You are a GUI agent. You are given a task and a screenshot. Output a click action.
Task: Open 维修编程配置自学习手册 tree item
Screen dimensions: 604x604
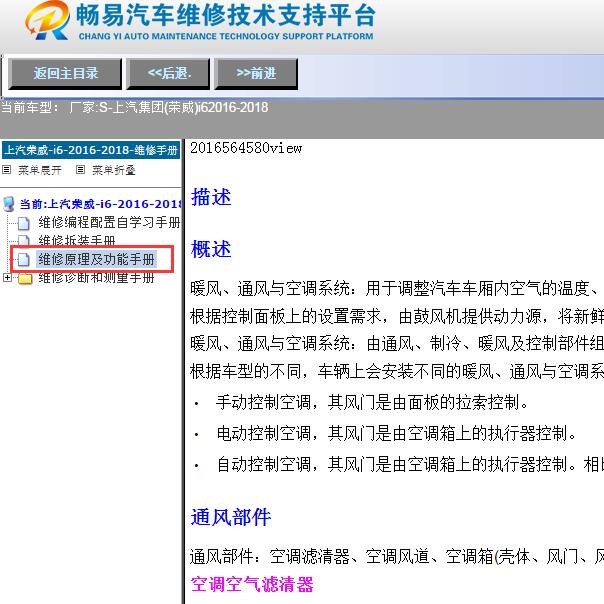(x=109, y=222)
